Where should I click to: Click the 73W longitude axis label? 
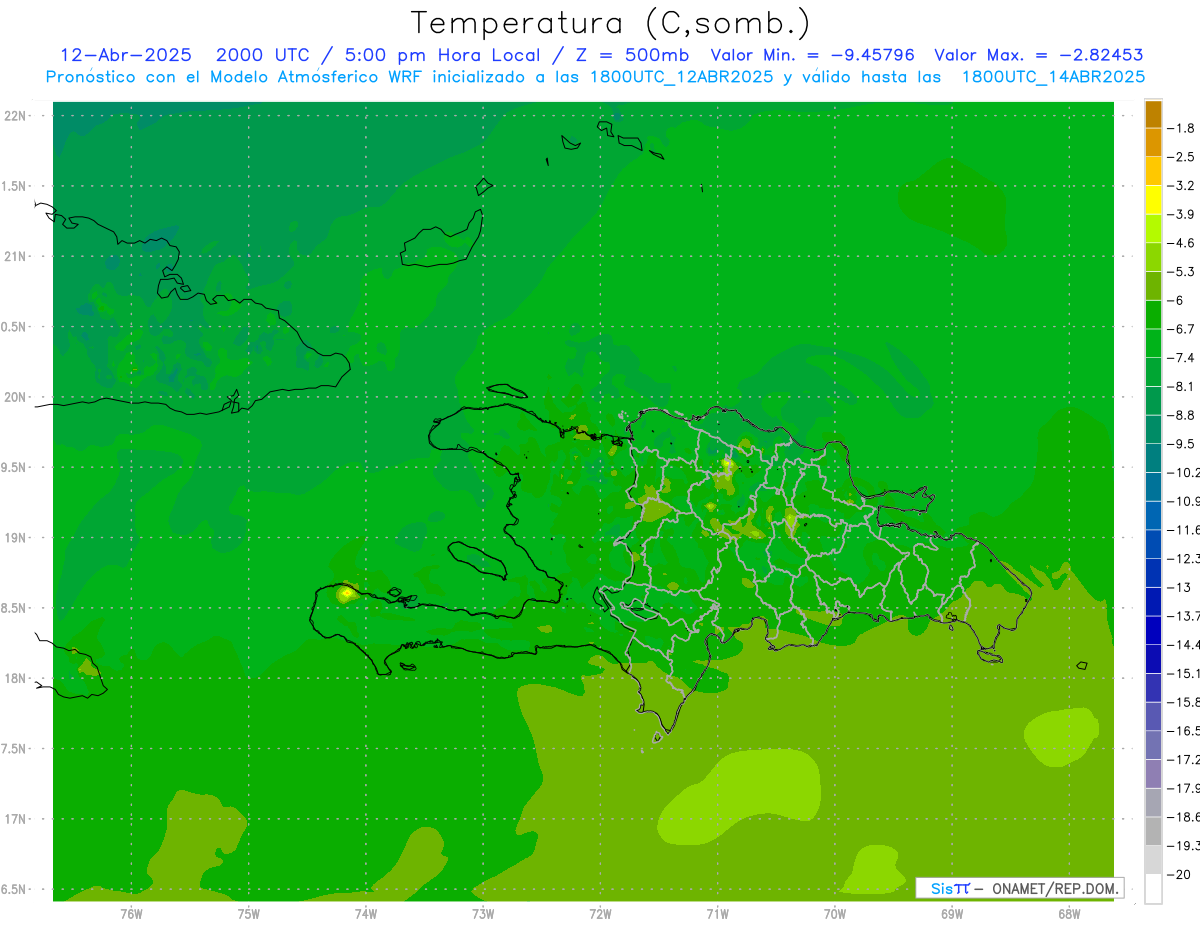(x=483, y=913)
